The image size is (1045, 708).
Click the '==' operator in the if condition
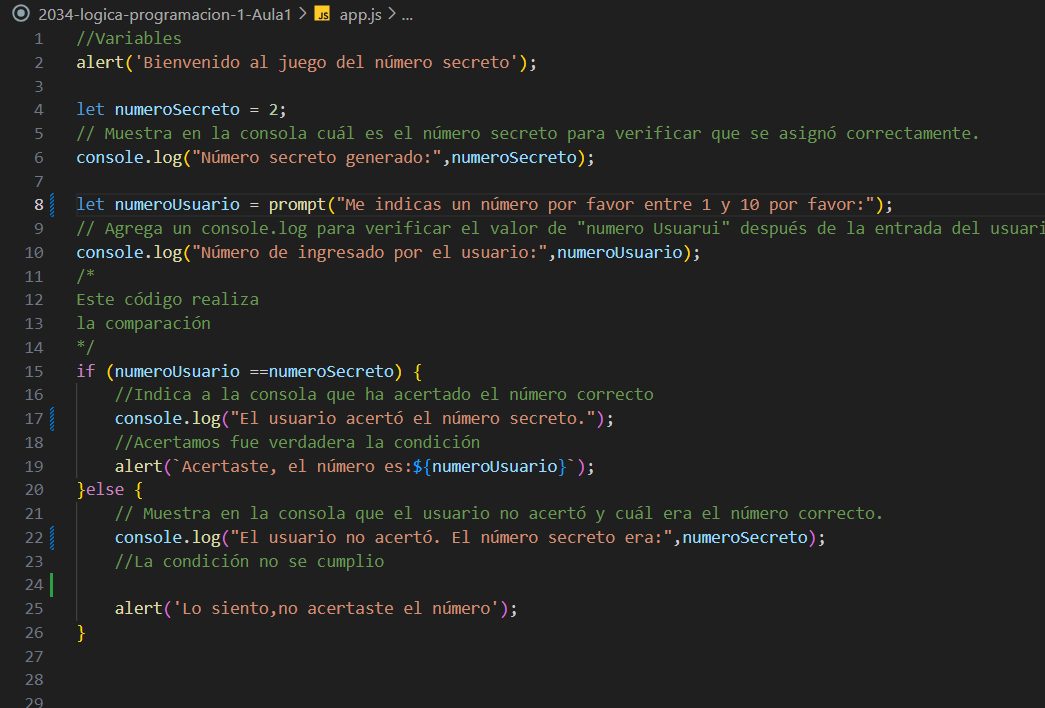(x=259, y=371)
